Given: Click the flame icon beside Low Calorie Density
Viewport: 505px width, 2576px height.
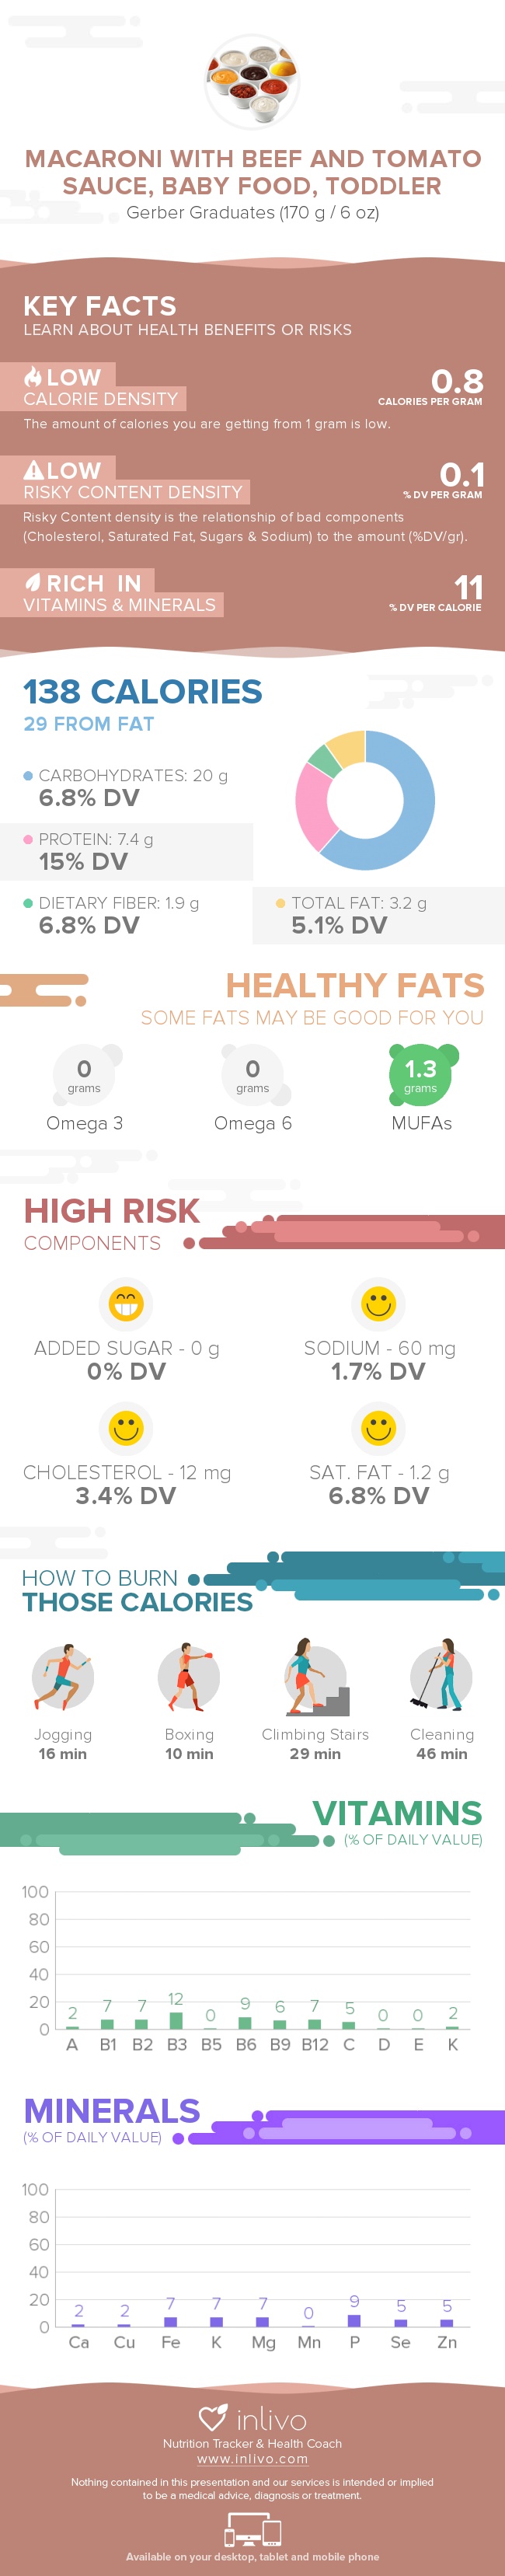Looking at the screenshot, I should (33, 376).
